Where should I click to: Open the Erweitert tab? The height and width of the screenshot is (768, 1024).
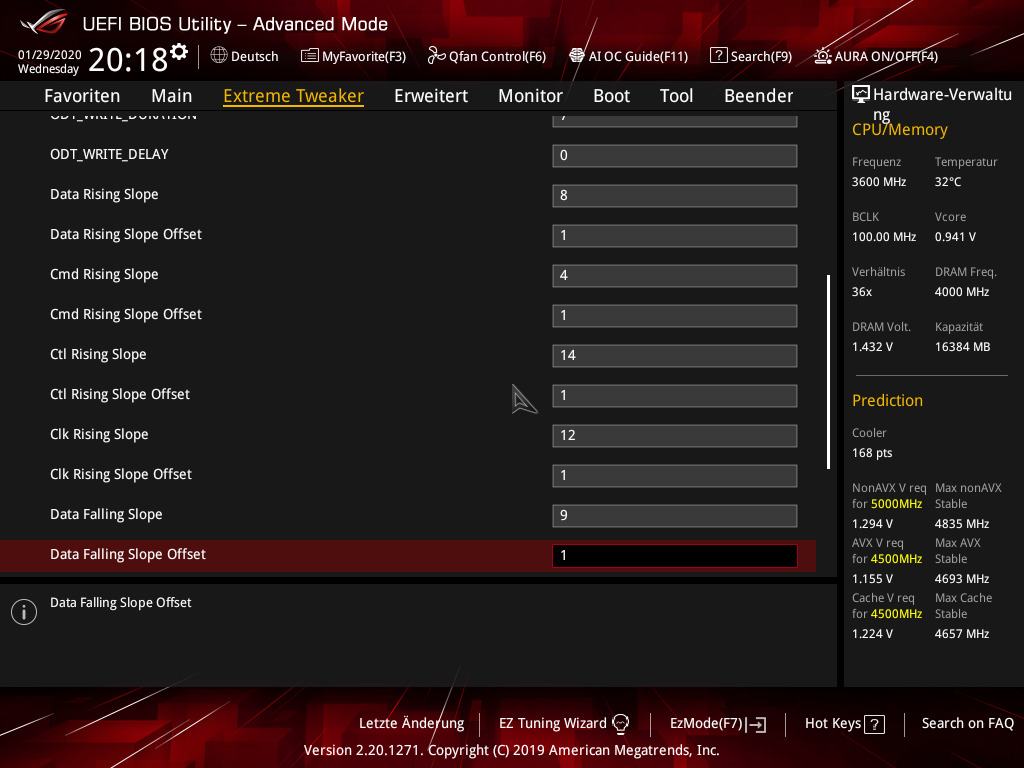[431, 96]
